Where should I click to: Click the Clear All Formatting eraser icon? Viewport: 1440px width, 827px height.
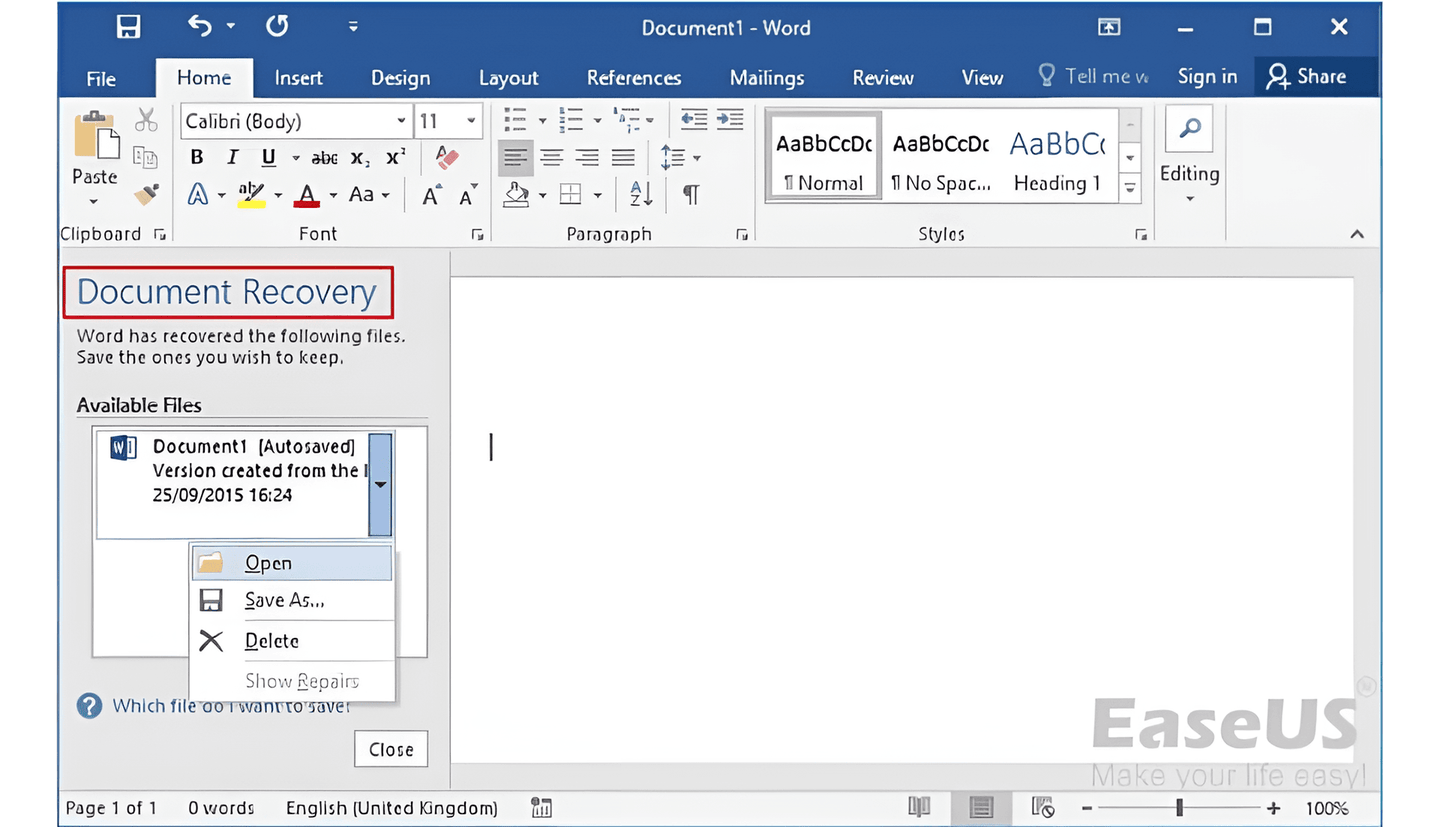click(447, 158)
